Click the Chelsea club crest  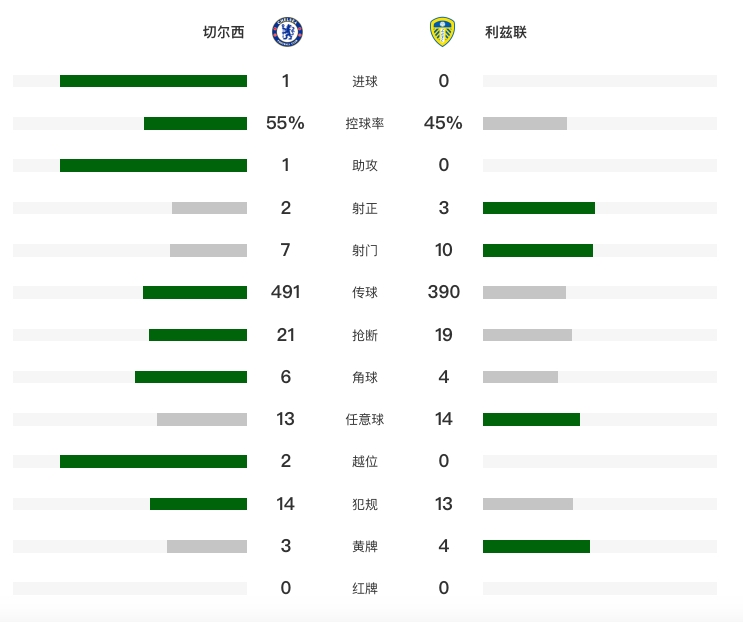point(287,32)
